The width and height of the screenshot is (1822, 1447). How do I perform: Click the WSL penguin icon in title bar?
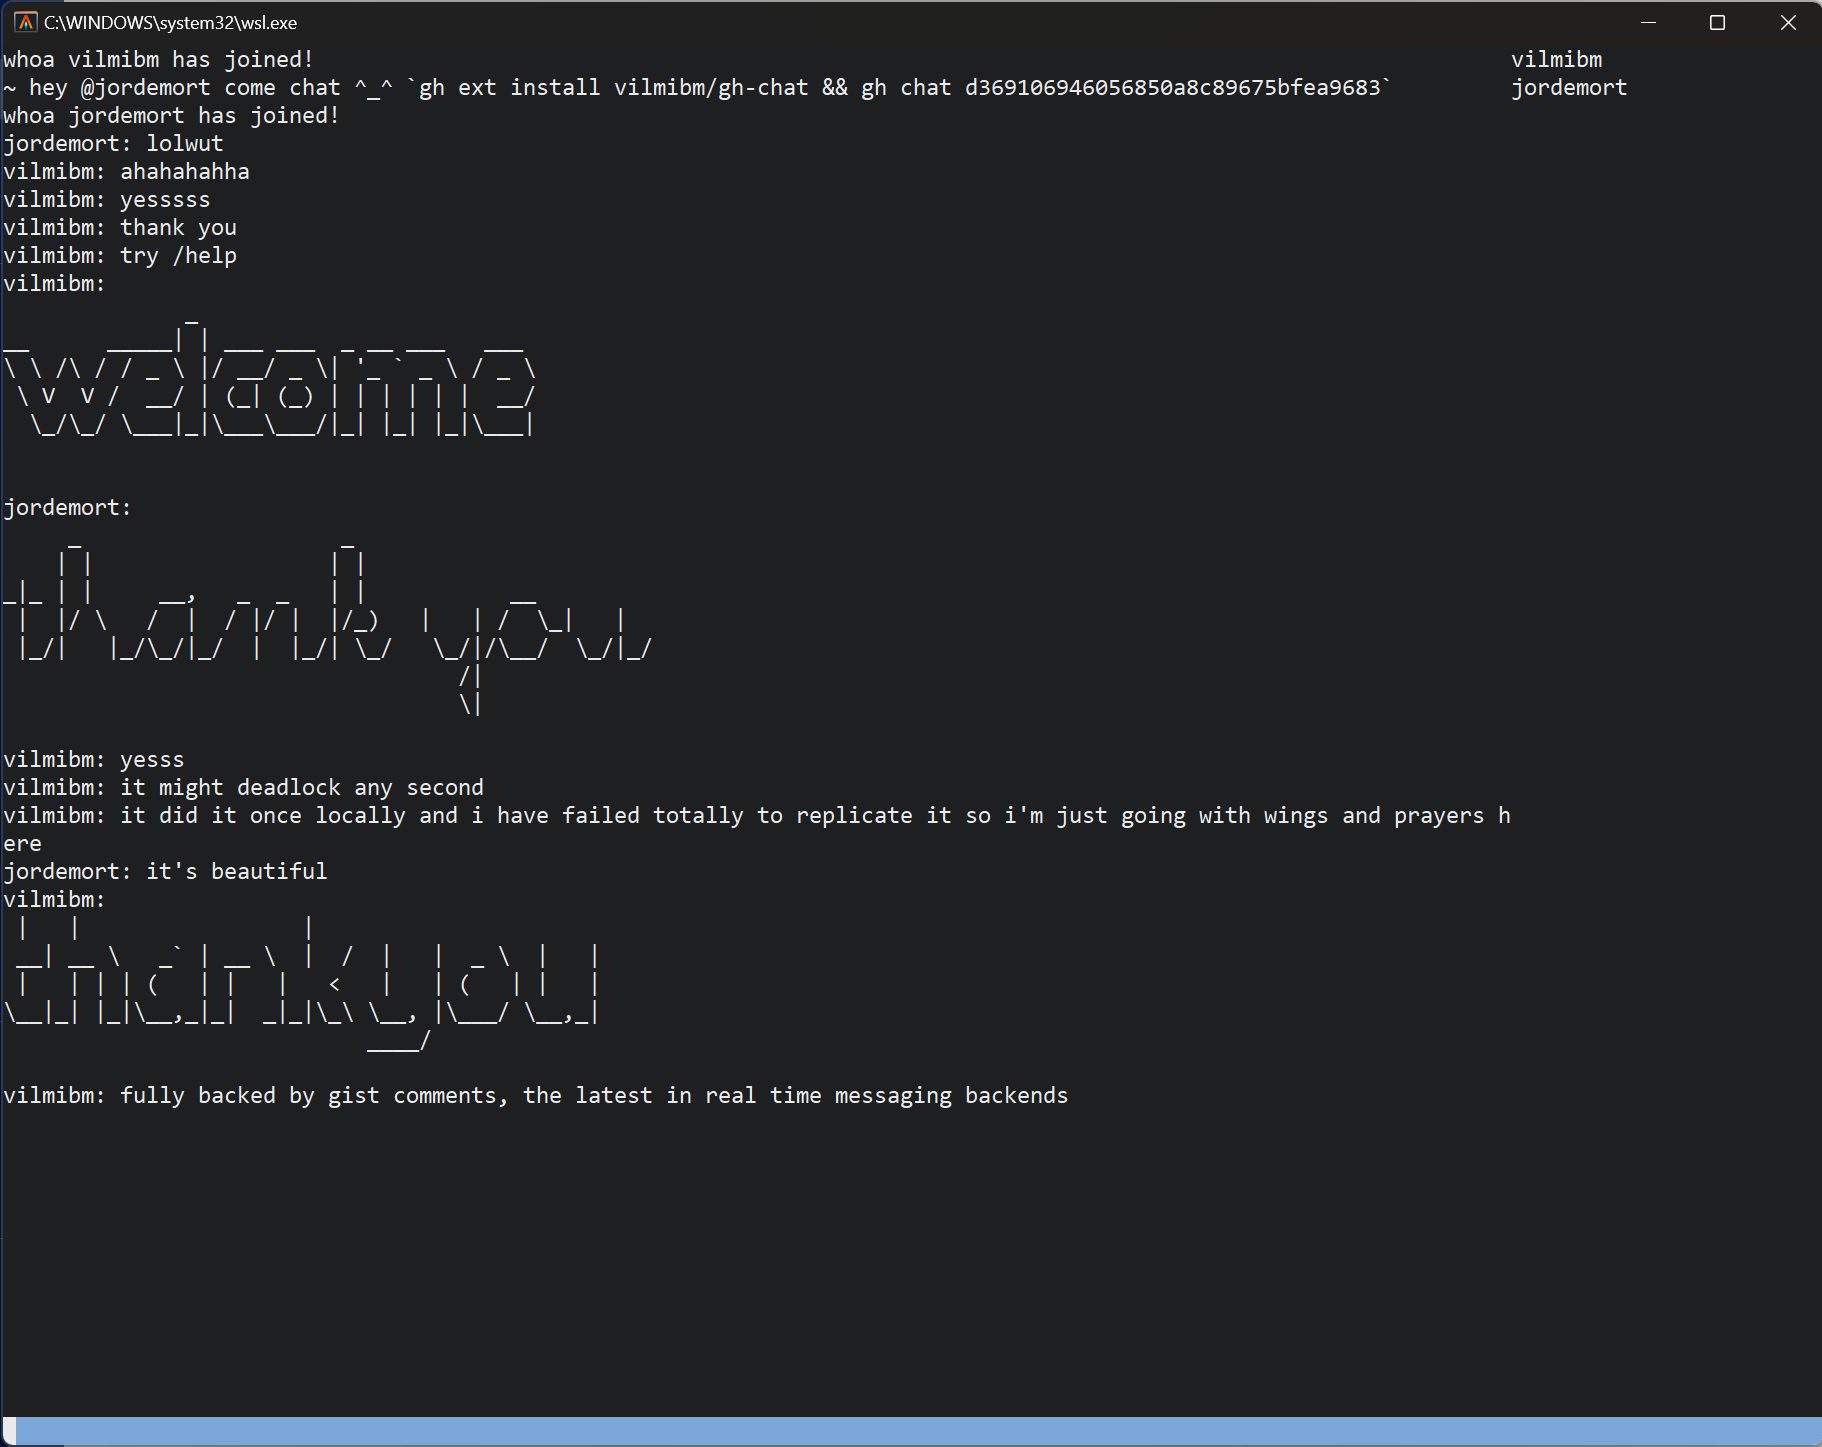pyautogui.click(x=26, y=22)
